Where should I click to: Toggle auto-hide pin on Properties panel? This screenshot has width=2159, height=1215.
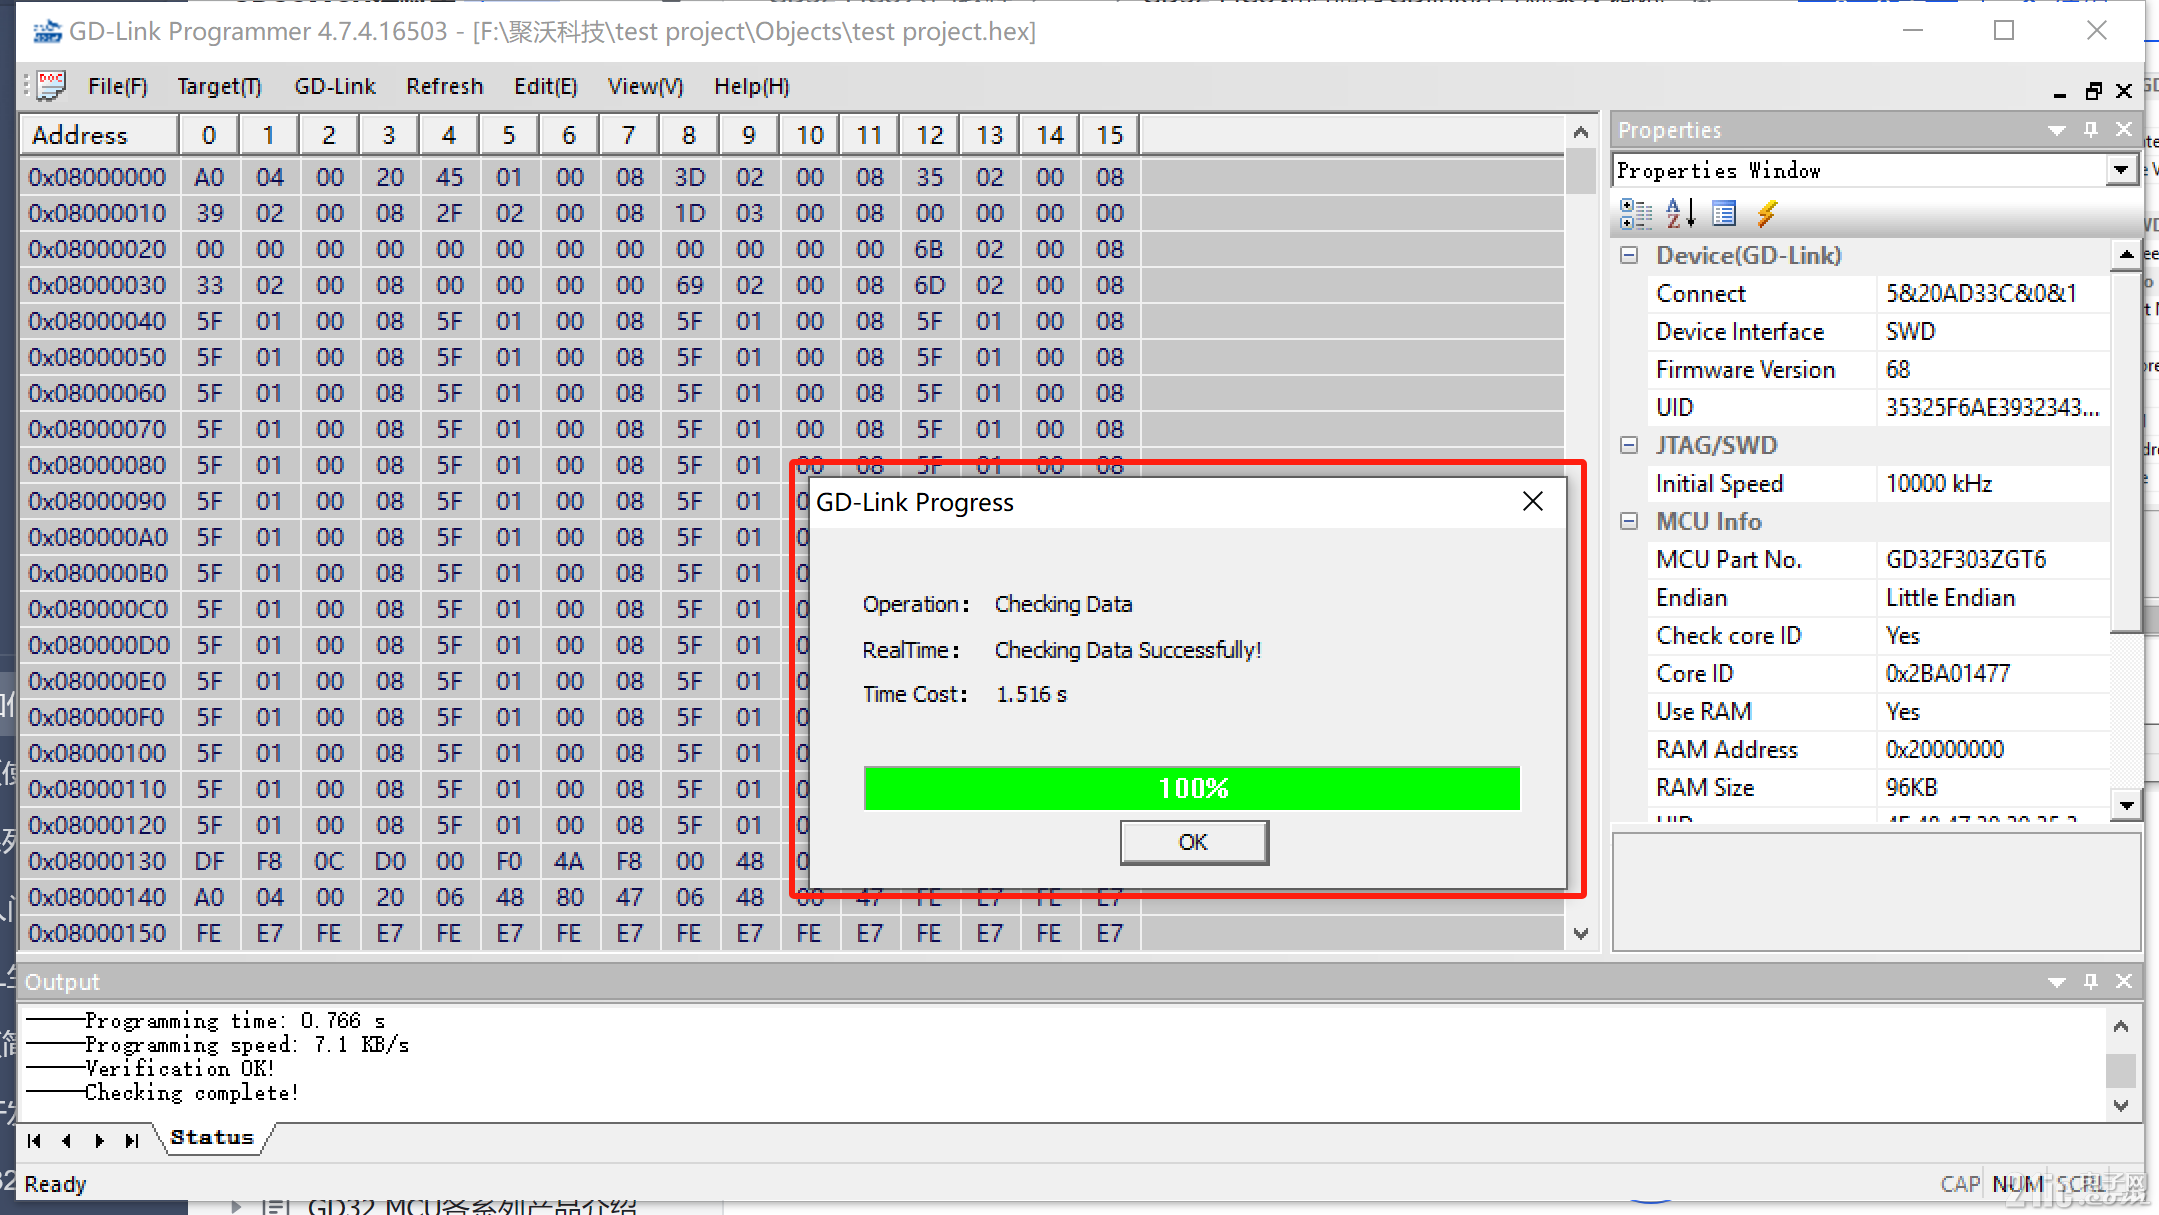2091,130
